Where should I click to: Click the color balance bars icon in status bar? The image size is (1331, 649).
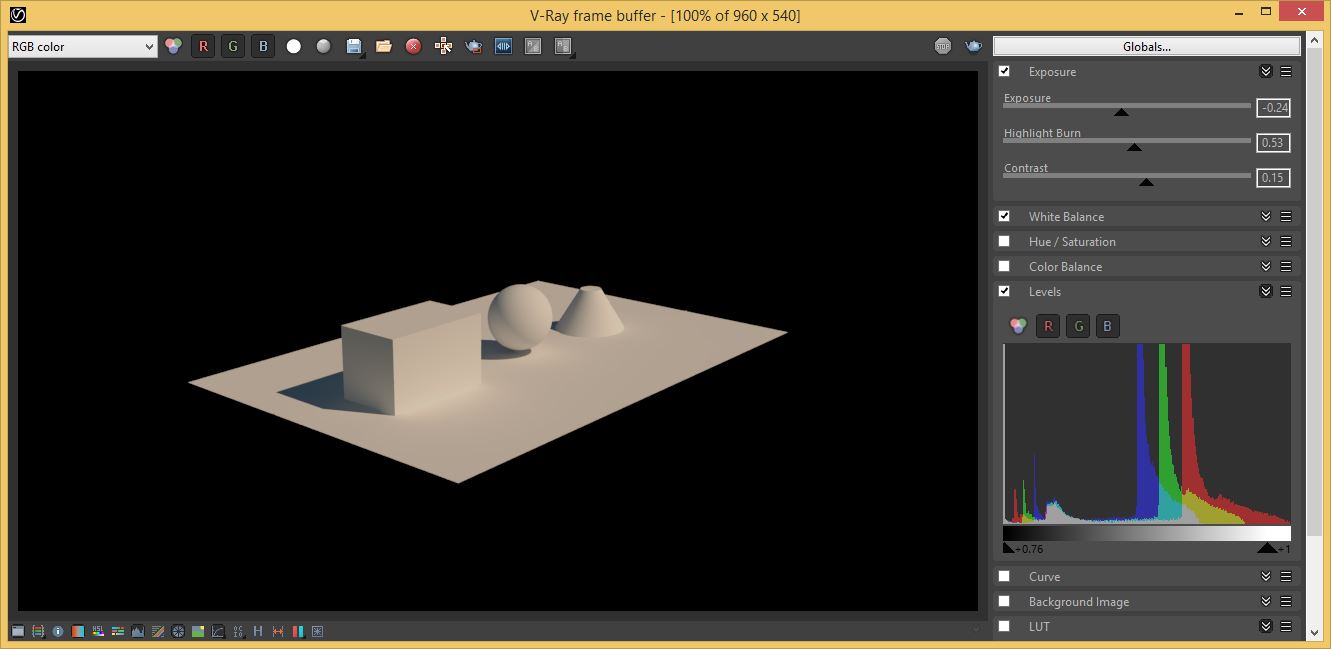click(118, 631)
